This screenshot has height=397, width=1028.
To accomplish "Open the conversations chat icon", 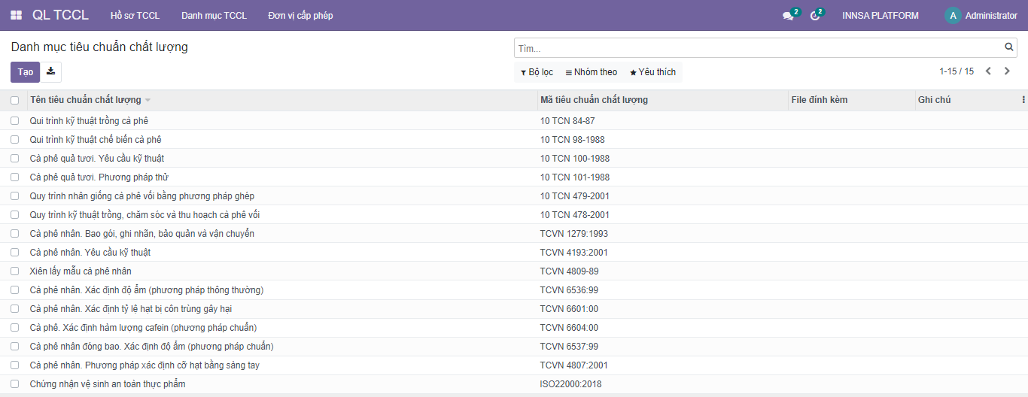I will click(788, 16).
